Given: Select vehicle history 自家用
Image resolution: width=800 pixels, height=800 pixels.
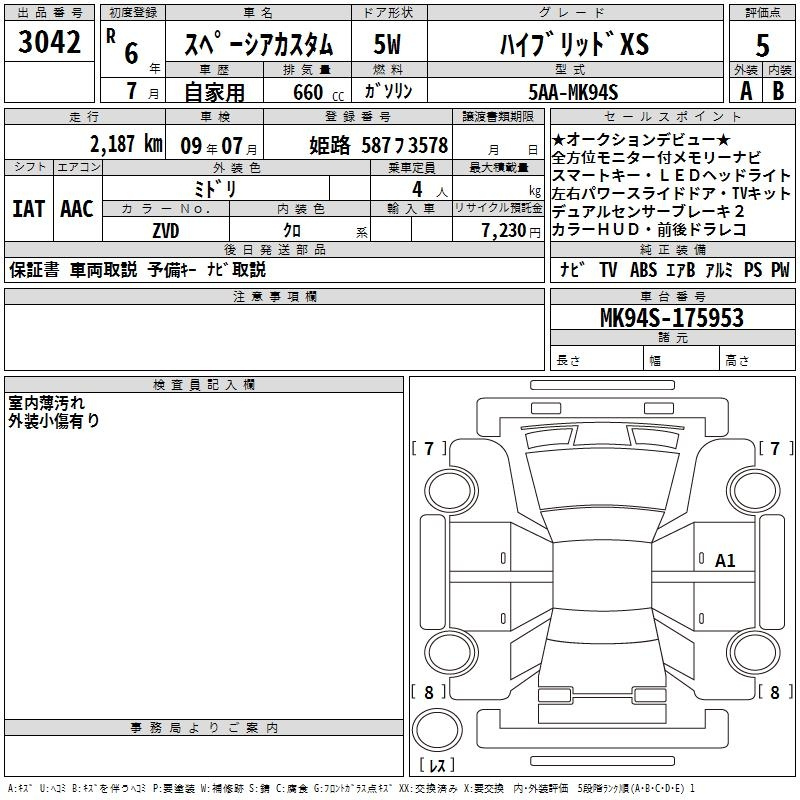Looking at the screenshot, I should pyautogui.click(x=214, y=92).
